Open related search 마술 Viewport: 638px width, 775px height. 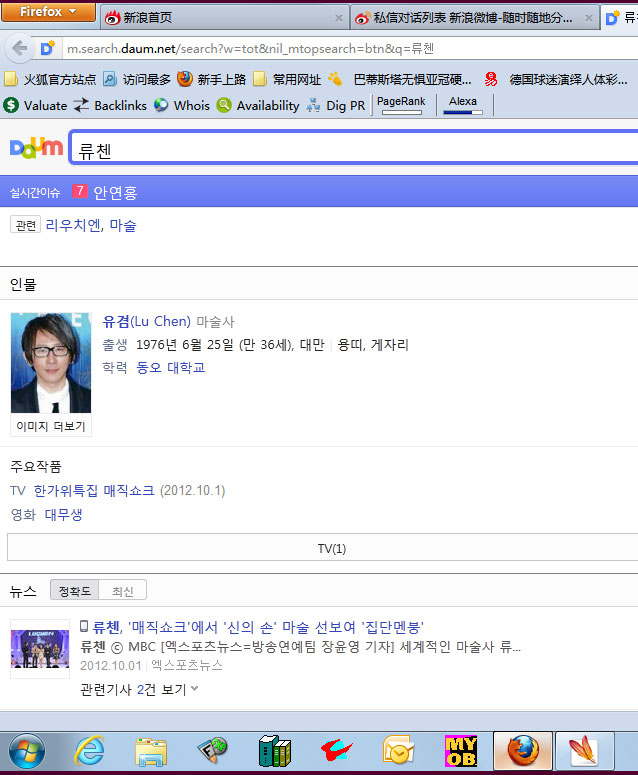123,225
